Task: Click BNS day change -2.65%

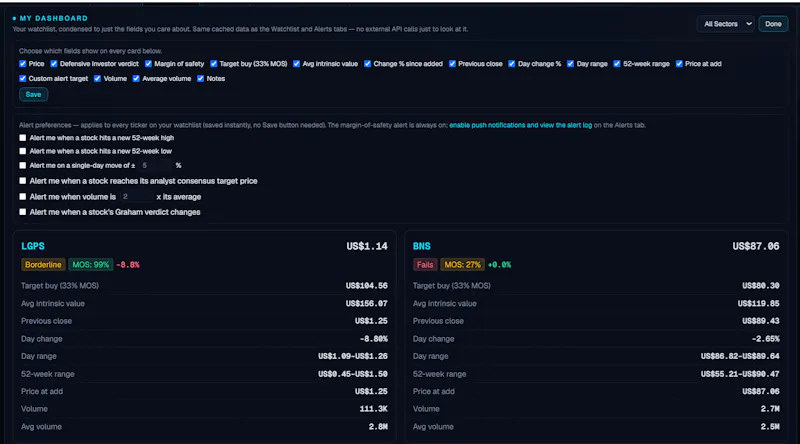Action: click(x=765, y=339)
